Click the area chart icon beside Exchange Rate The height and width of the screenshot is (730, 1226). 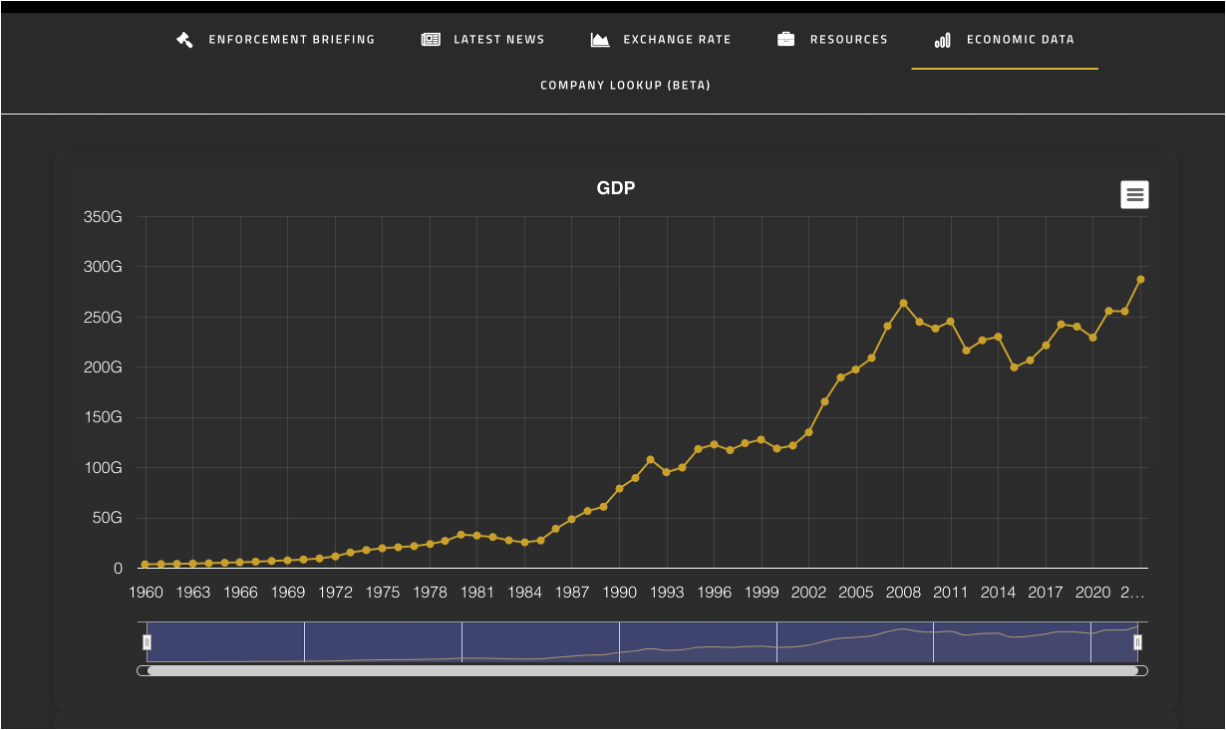click(x=600, y=40)
